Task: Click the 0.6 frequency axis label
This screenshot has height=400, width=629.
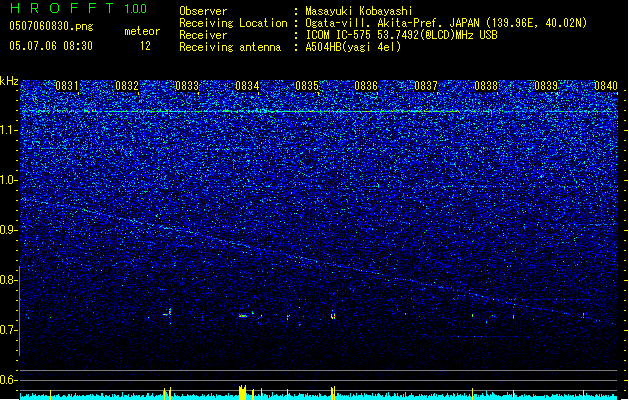Action: pos(9,380)
